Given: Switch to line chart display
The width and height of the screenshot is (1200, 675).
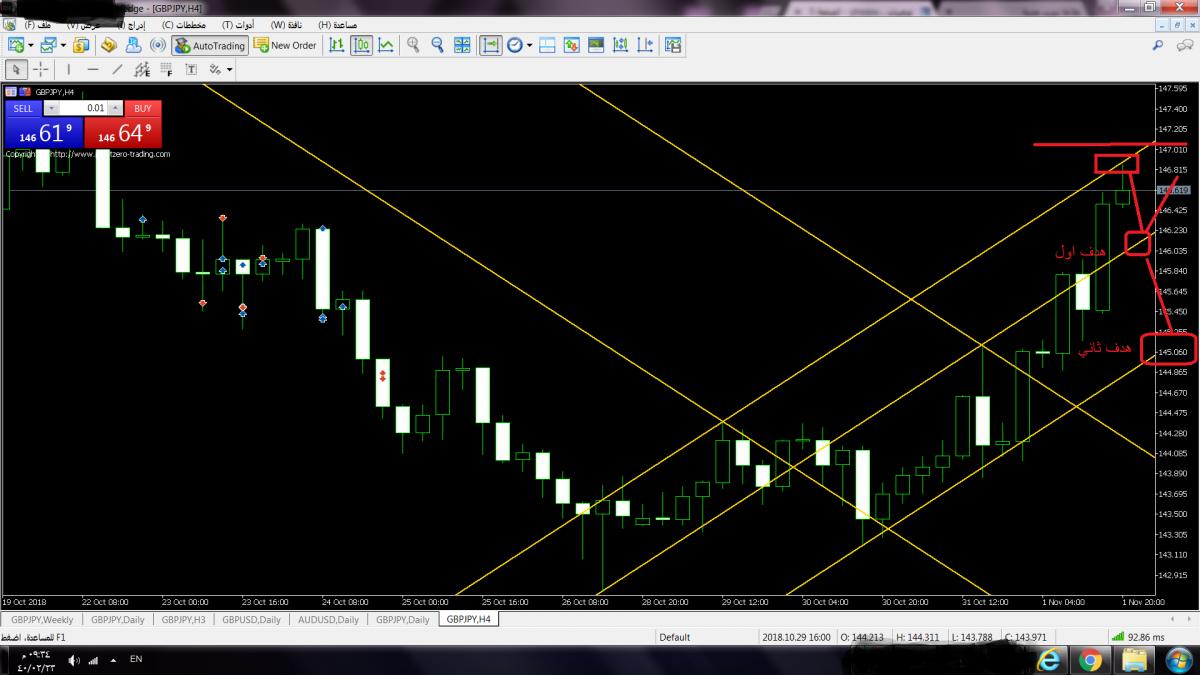Looking at the screenshot, I should [x=386, y=45].
